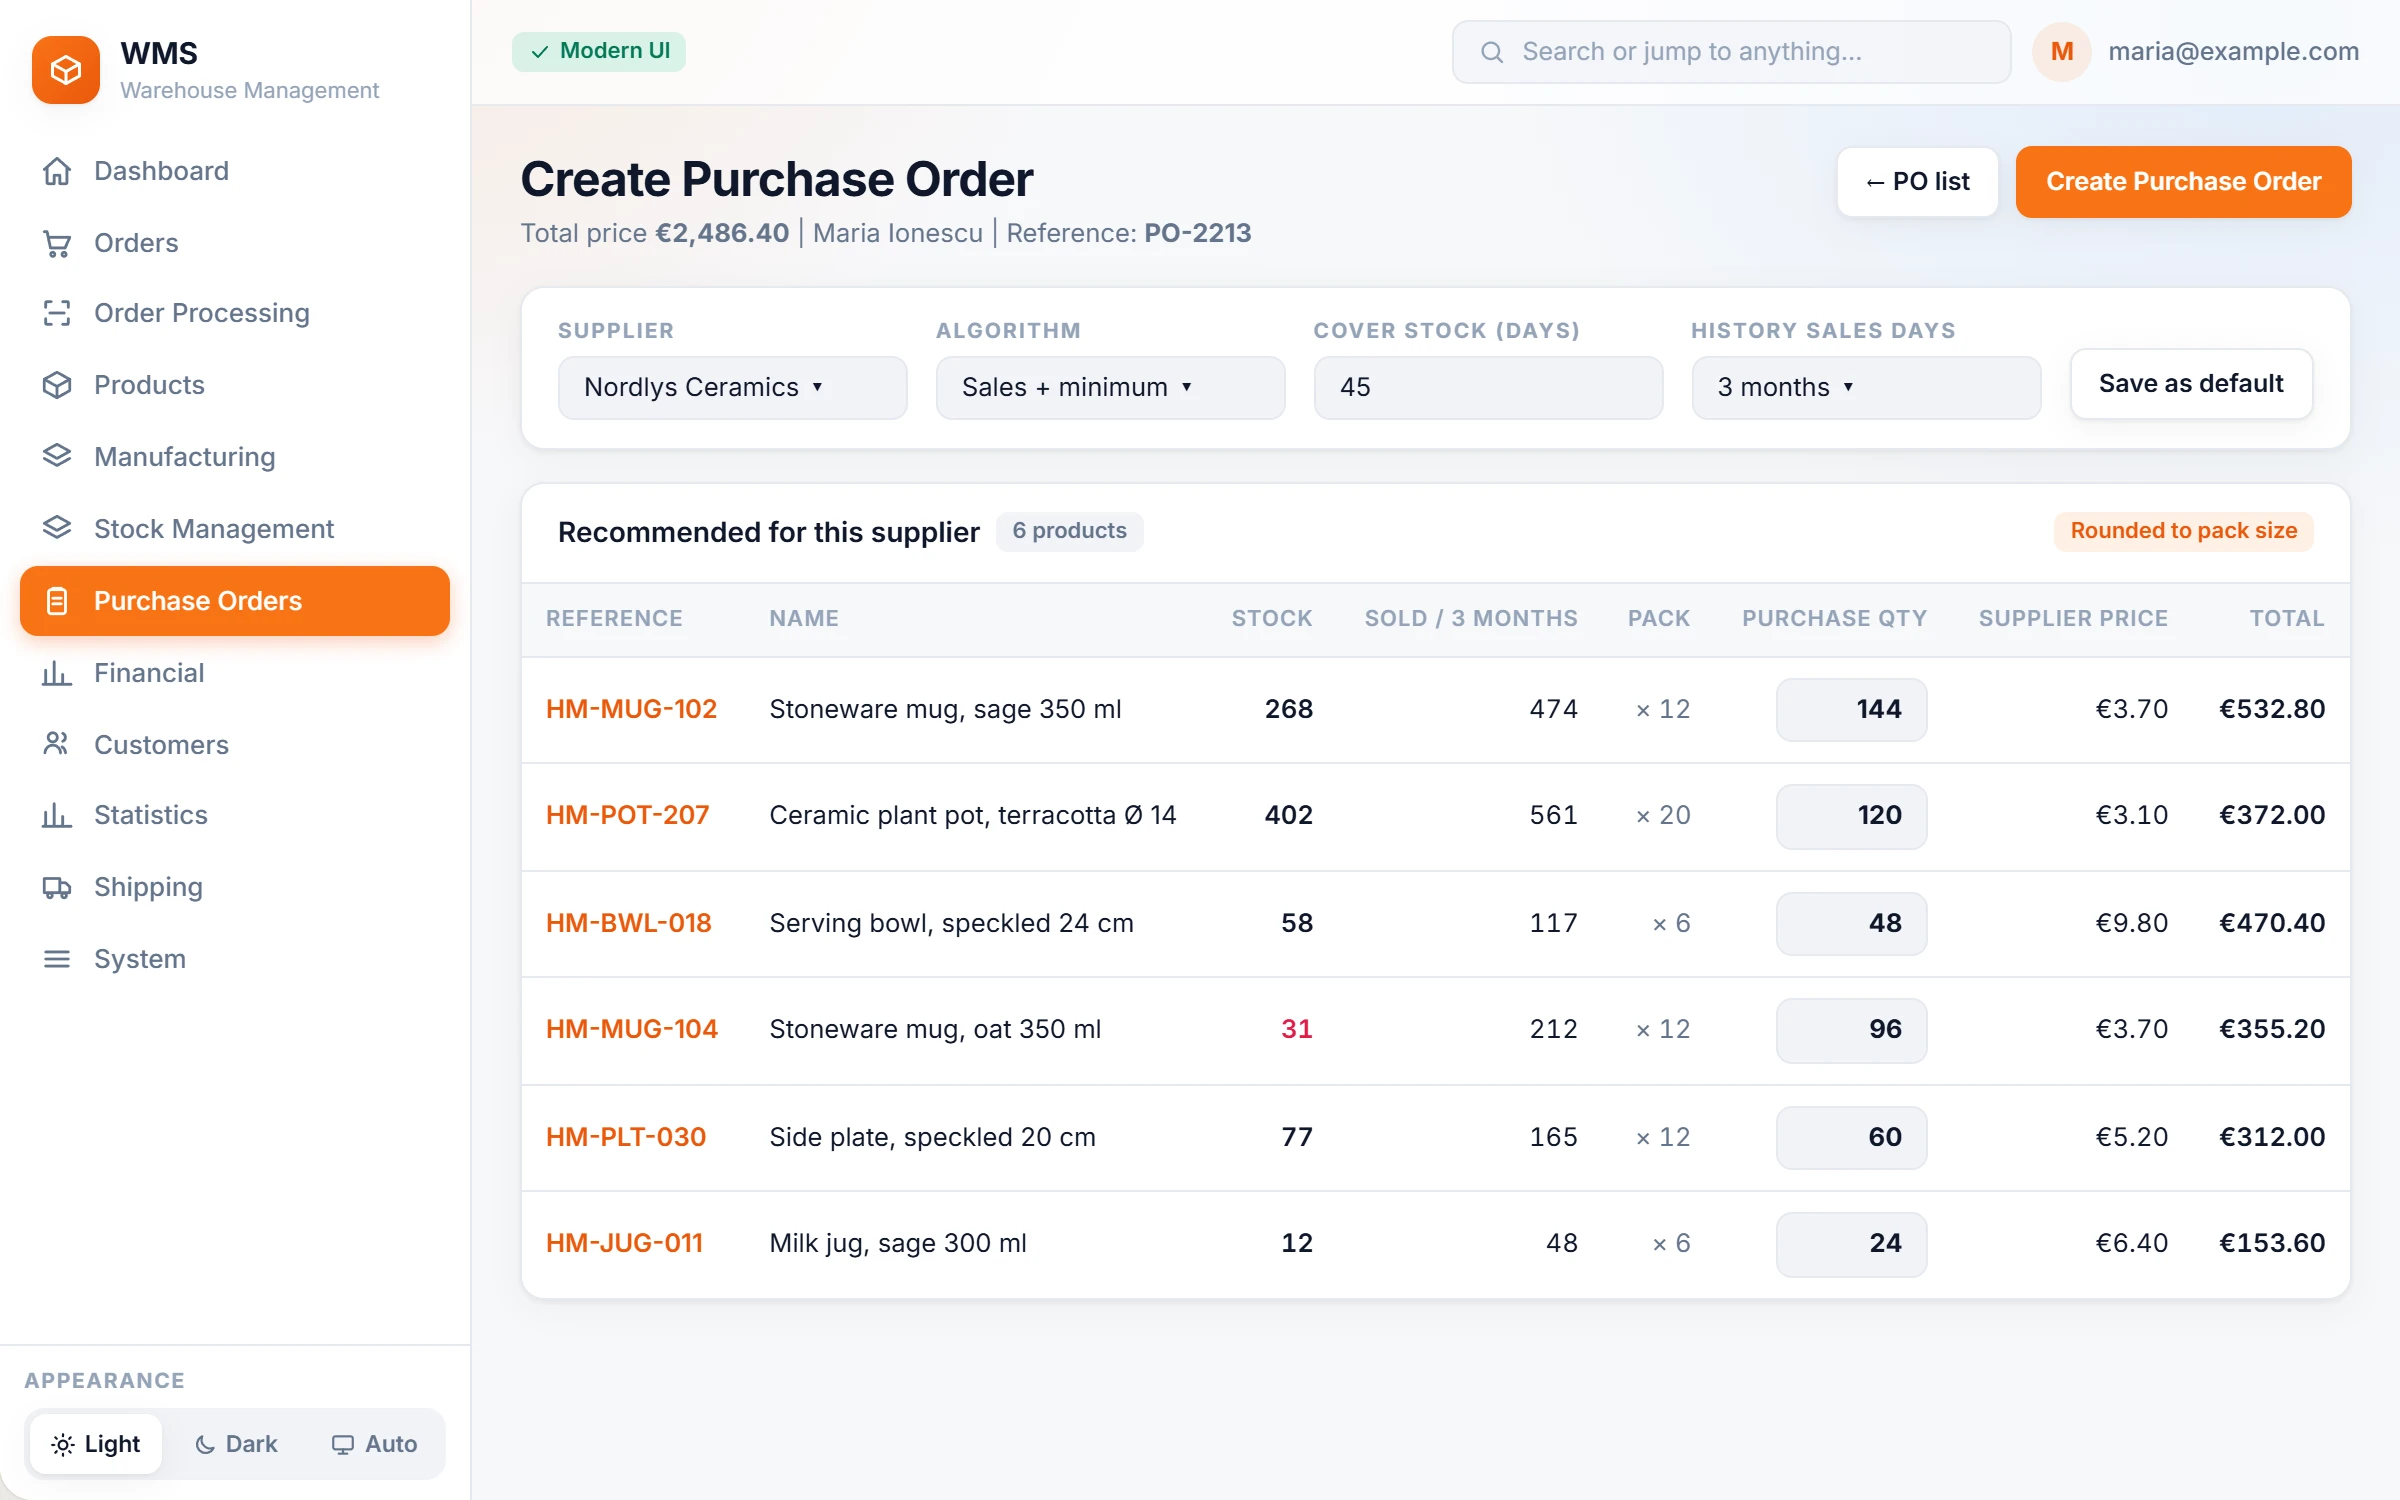Image resolution: width=2400 pixels, height=1500 pixels.
Task: Open the Algorithm dropdown Sales + minimum
Action: click(1110, 388)
